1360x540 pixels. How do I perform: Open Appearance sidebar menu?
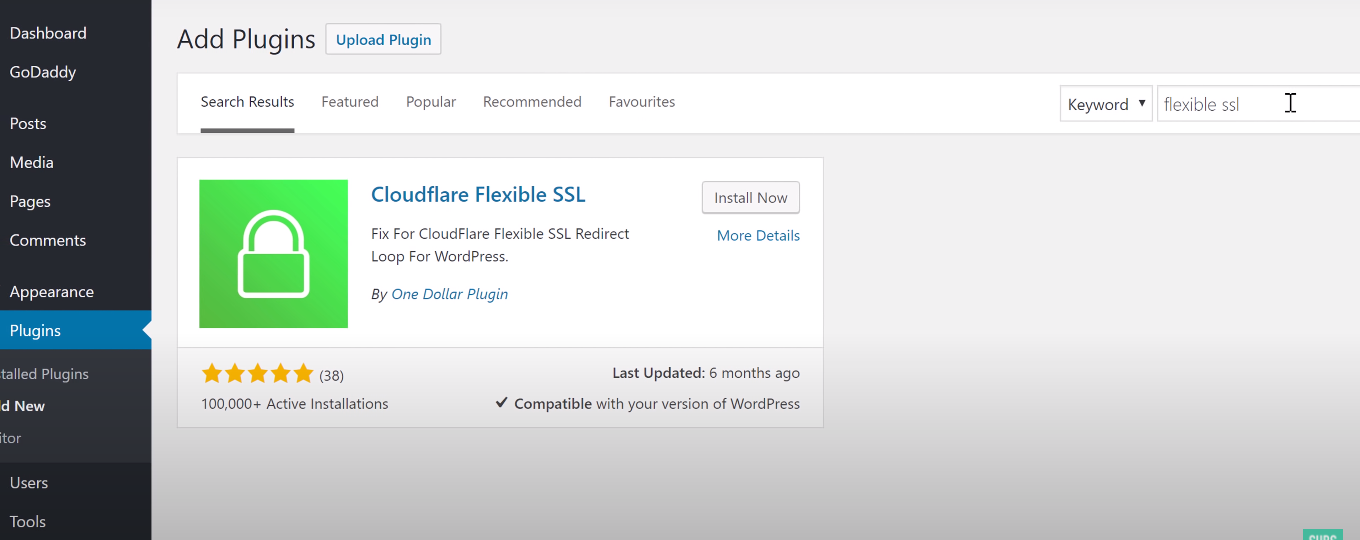tap(52, 292)
